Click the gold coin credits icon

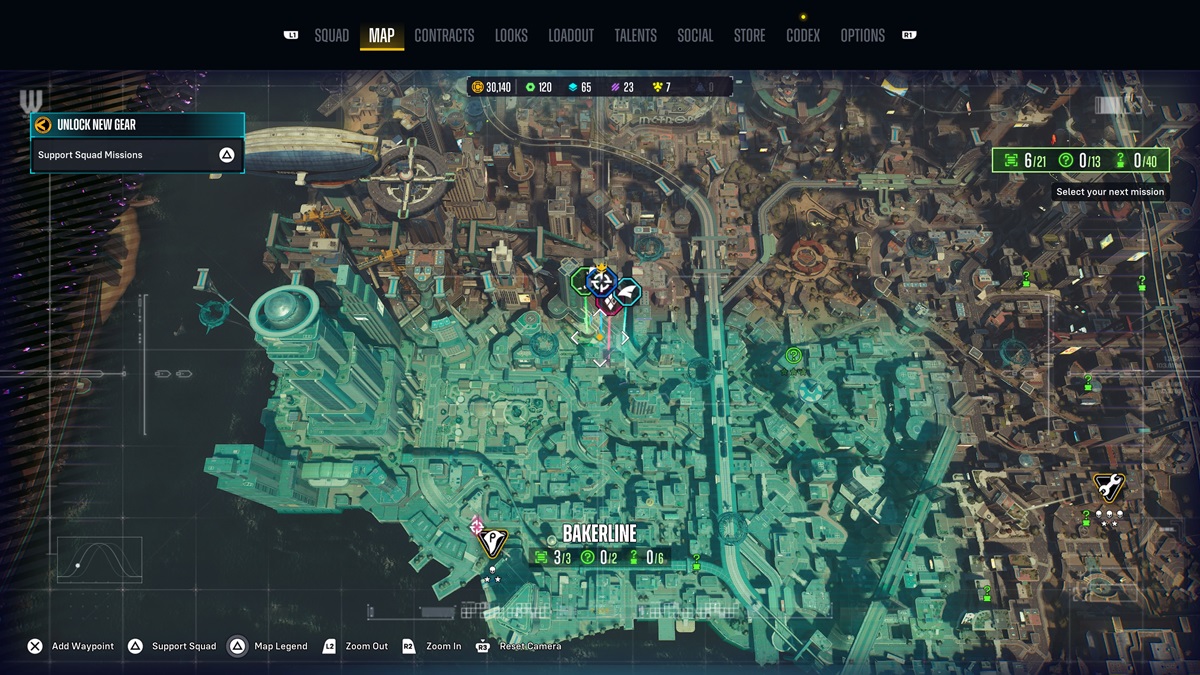click(x=477, y=88)
